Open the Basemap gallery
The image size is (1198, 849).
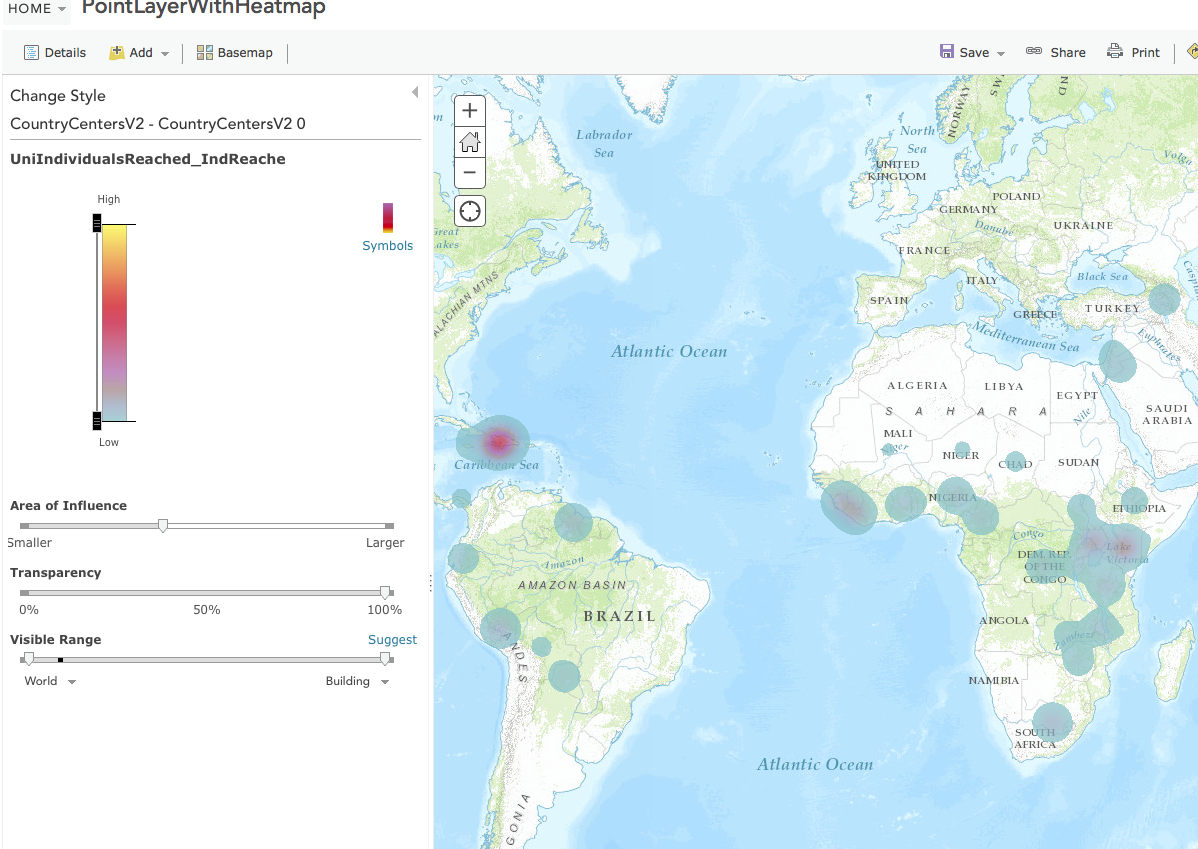234,52
